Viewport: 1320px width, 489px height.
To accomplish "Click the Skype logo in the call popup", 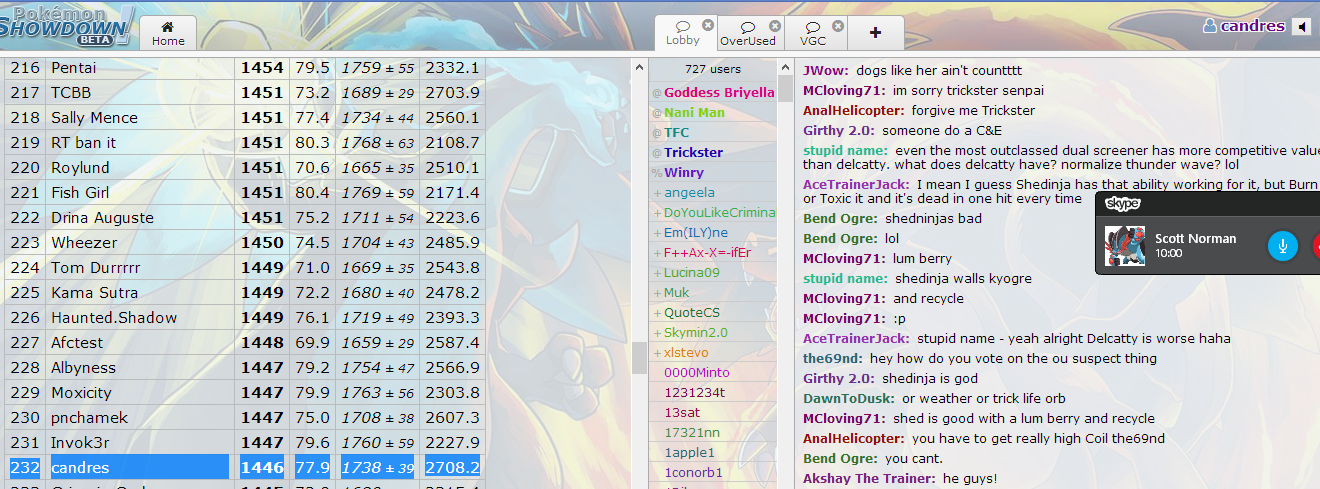I will (x=1123, y=204).
